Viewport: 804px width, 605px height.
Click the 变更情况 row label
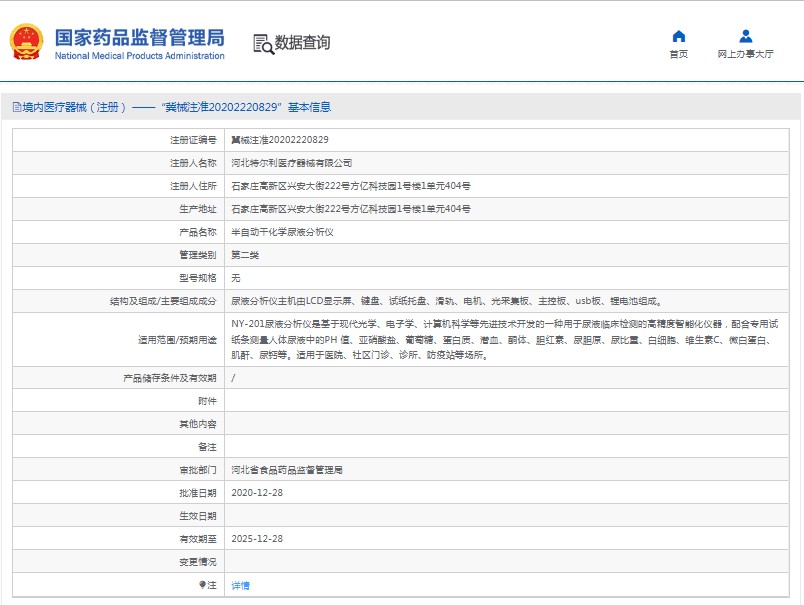click(x=198, y=562)
